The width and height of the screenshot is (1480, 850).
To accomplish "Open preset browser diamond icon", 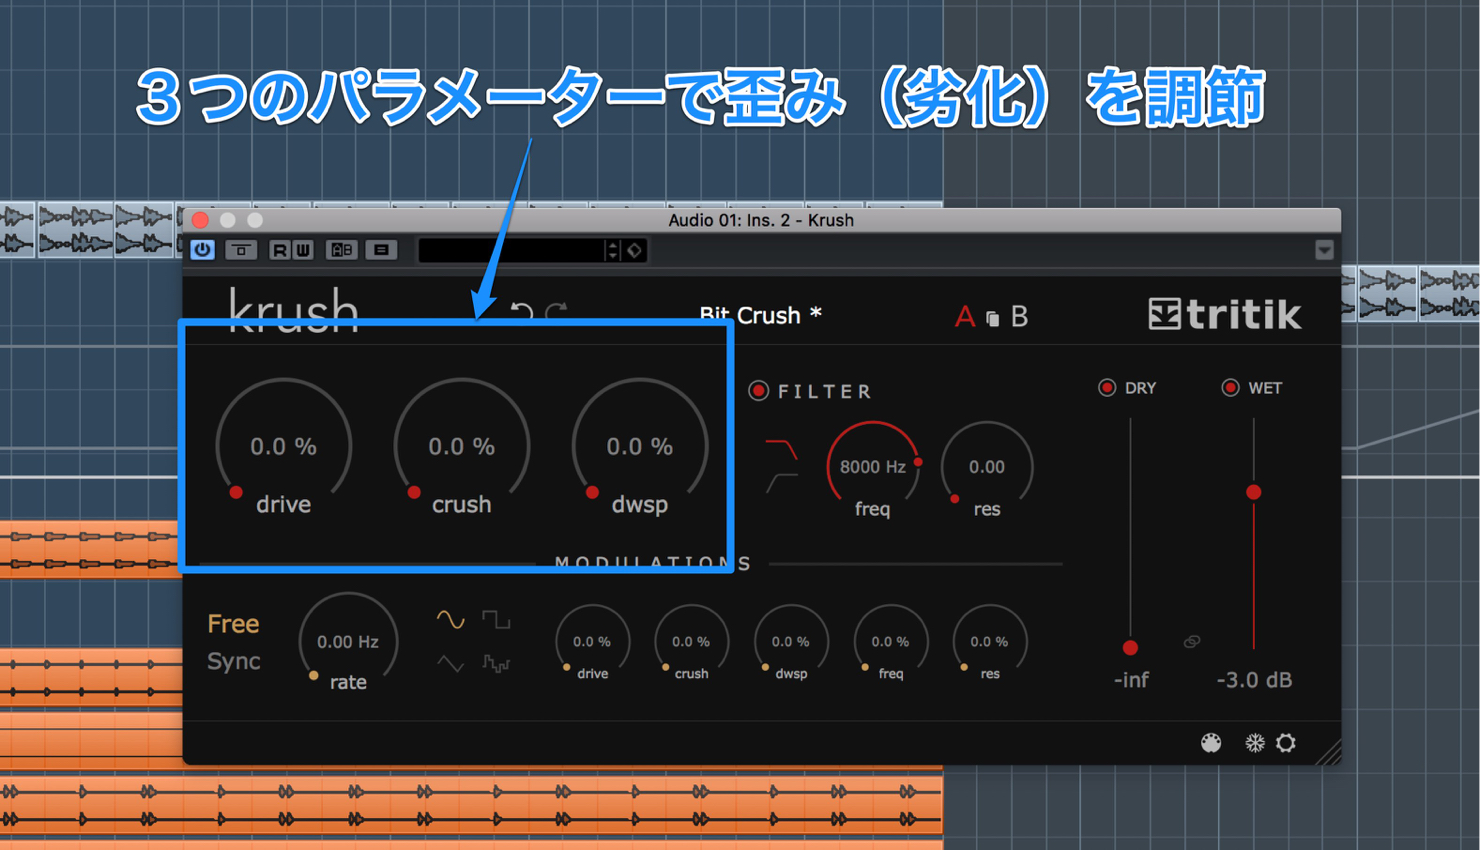I will pyautogui.click(x=635, y=250).
